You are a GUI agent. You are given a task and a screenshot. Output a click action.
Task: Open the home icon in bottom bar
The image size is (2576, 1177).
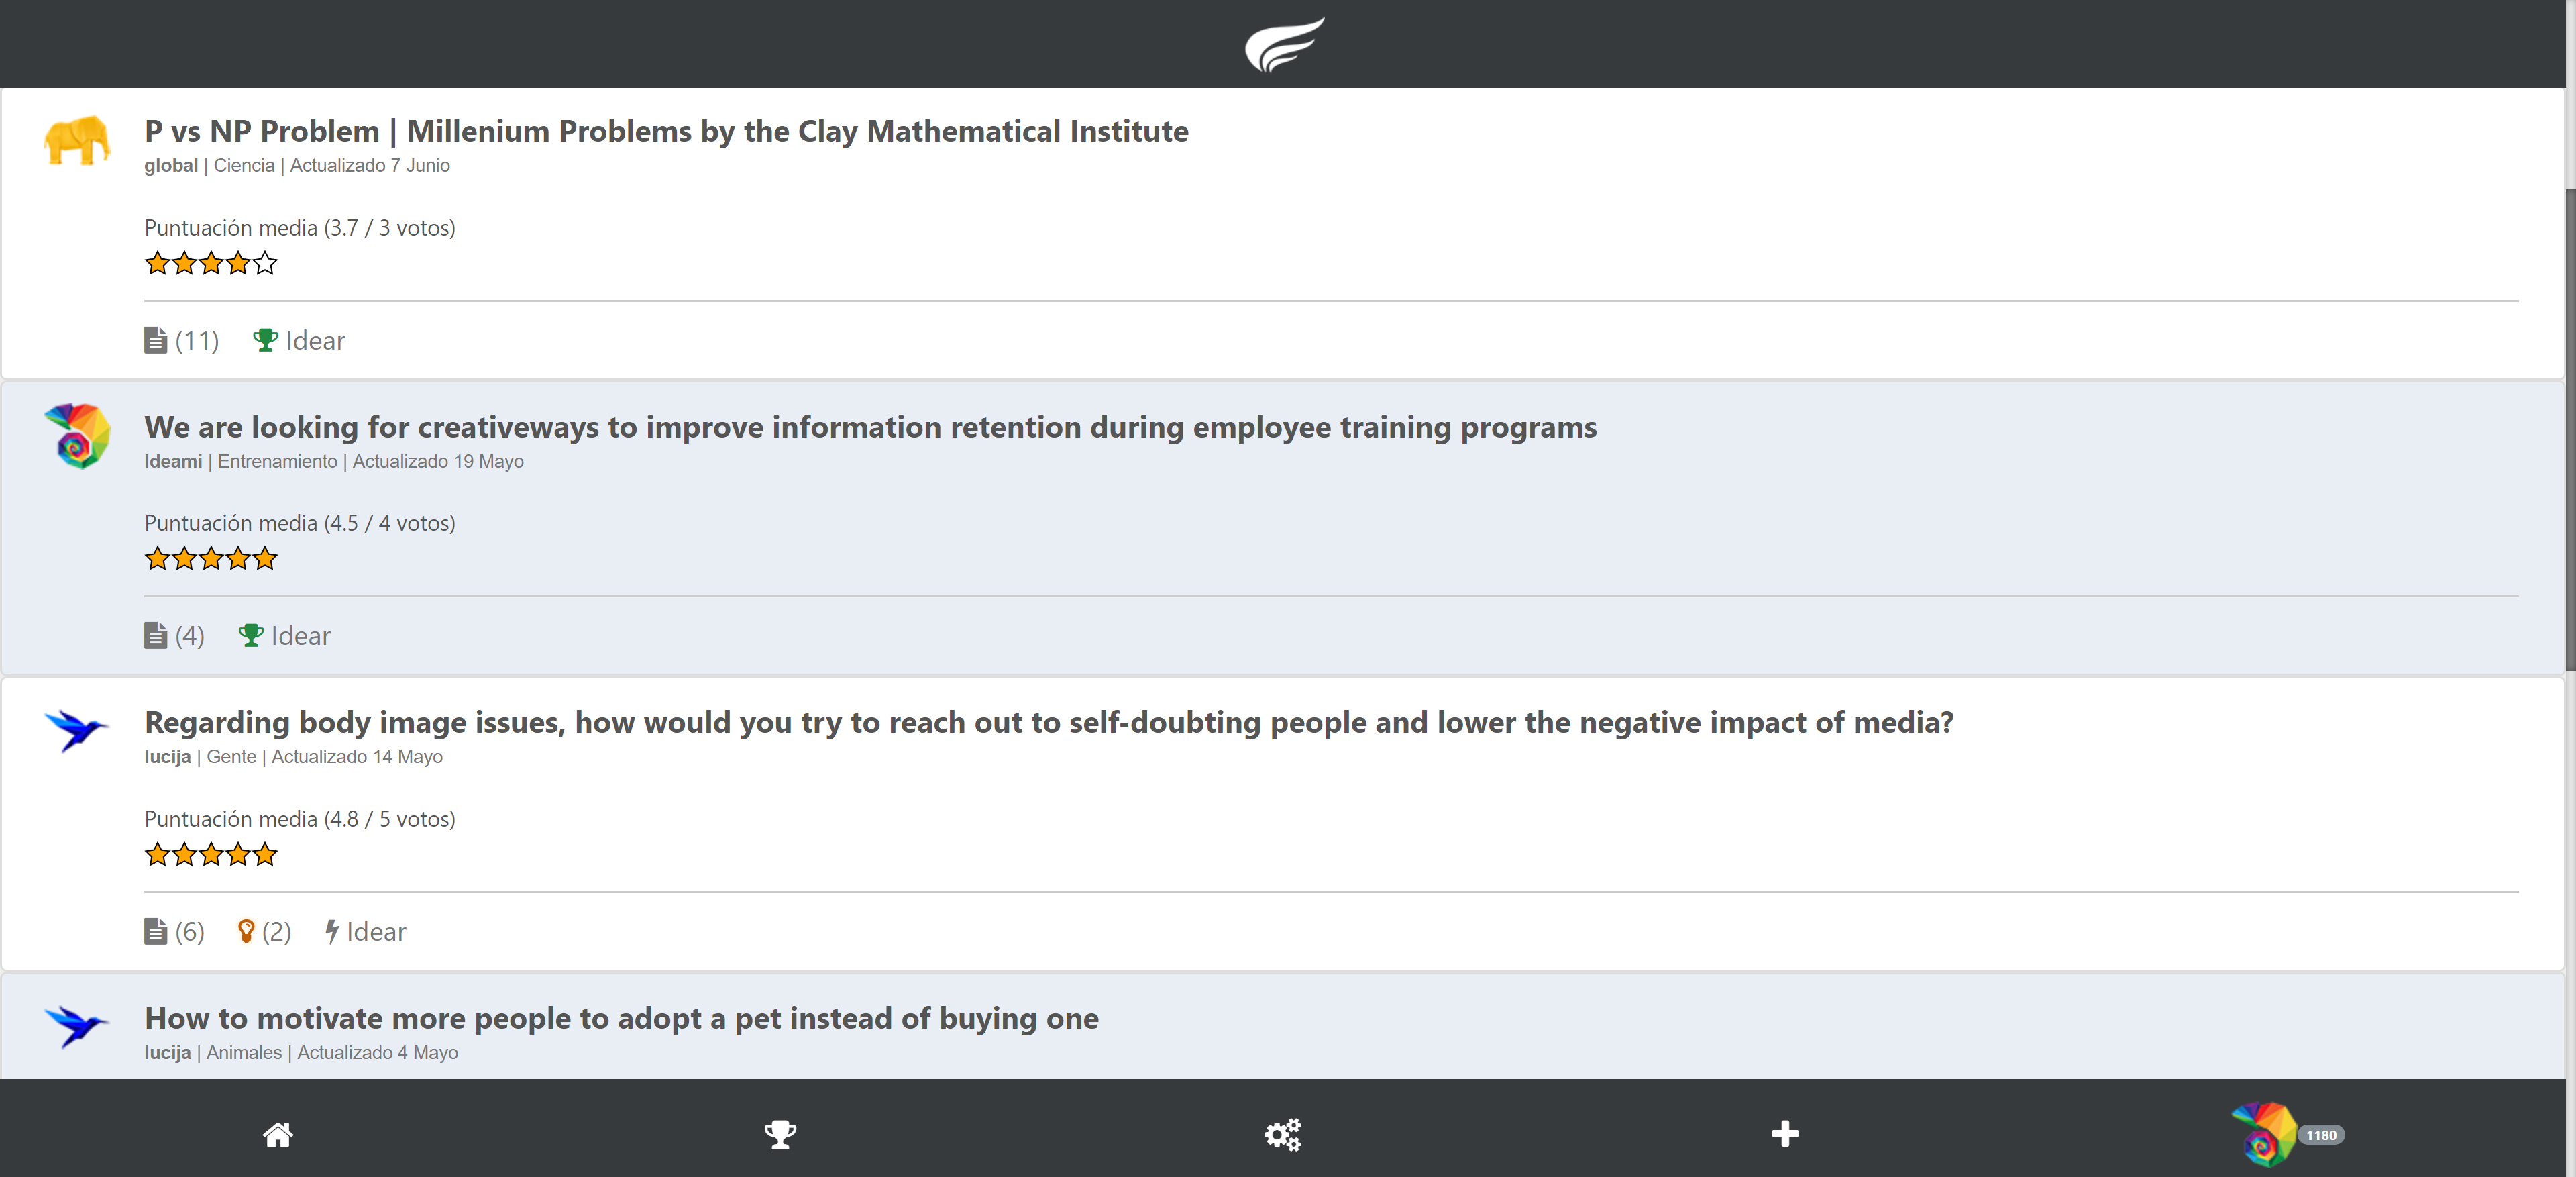click(x=278, y=1134)
